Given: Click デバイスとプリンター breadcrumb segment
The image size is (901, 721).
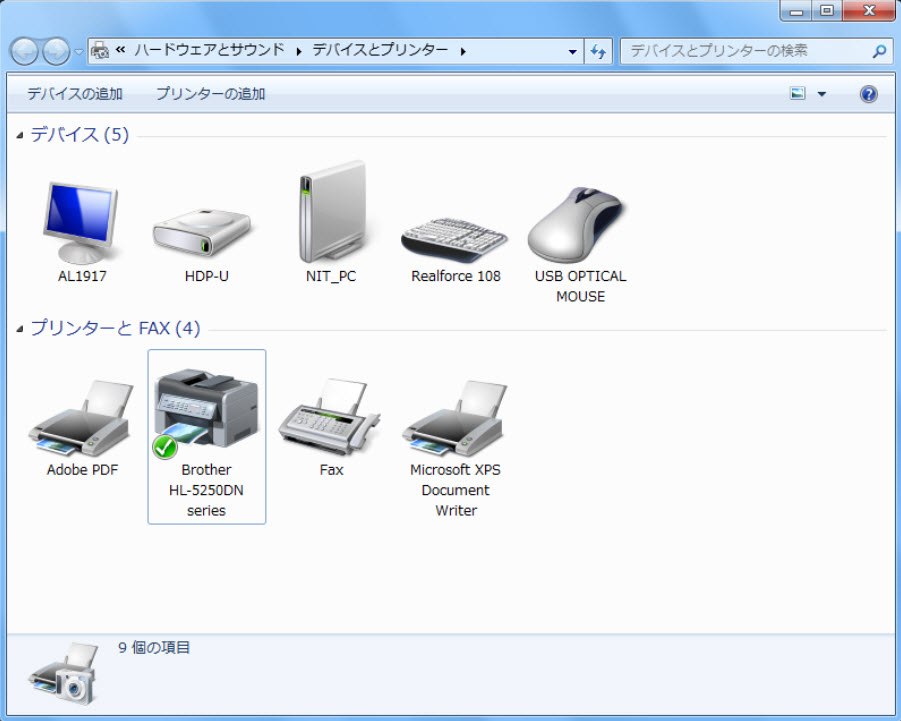Looking at the screenshot, I should 380,50.
